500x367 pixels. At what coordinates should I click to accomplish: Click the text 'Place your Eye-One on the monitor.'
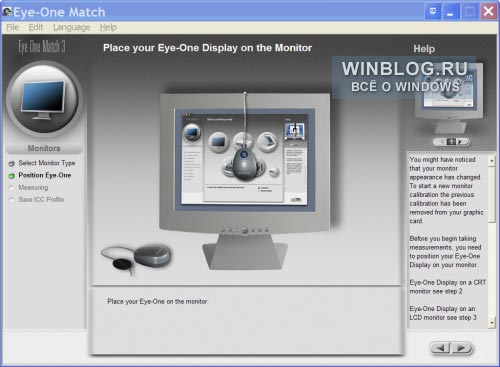158,301
